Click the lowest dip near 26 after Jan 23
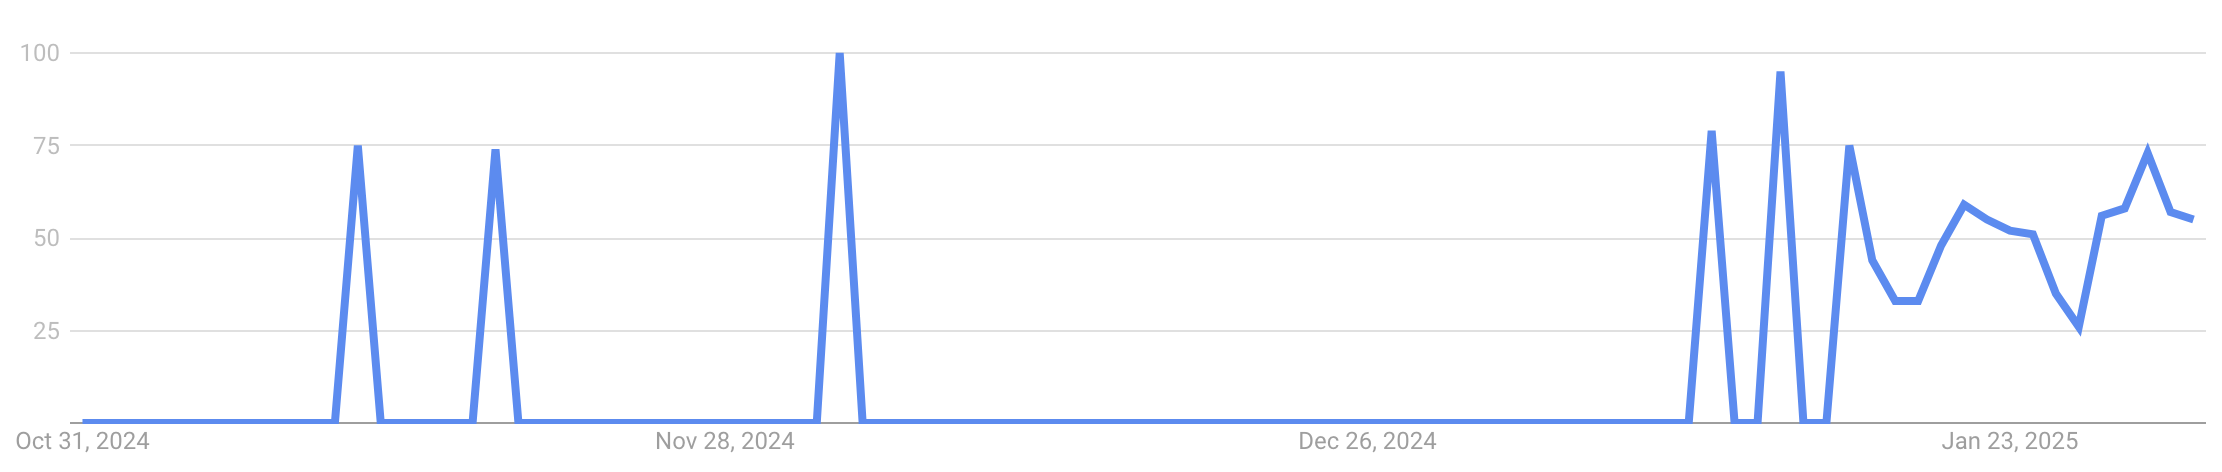Image resolution: width=2222 pixels, height=472 pixels. coord(2078,327)
